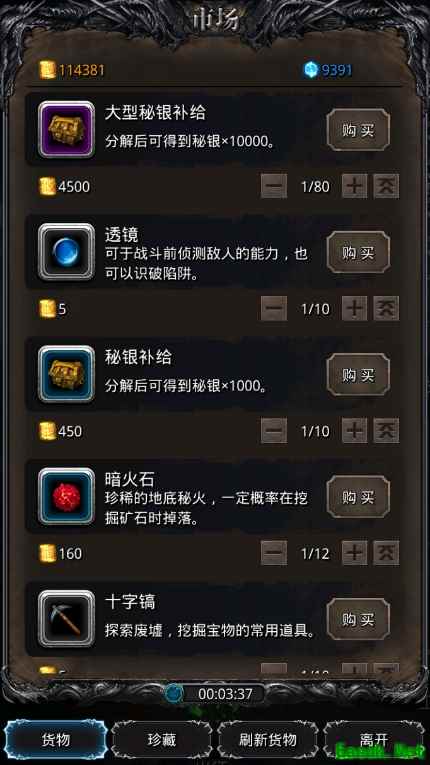Increase 大型秘银补给 quantity with plus
430x765 pixels.
coord(354,186)
